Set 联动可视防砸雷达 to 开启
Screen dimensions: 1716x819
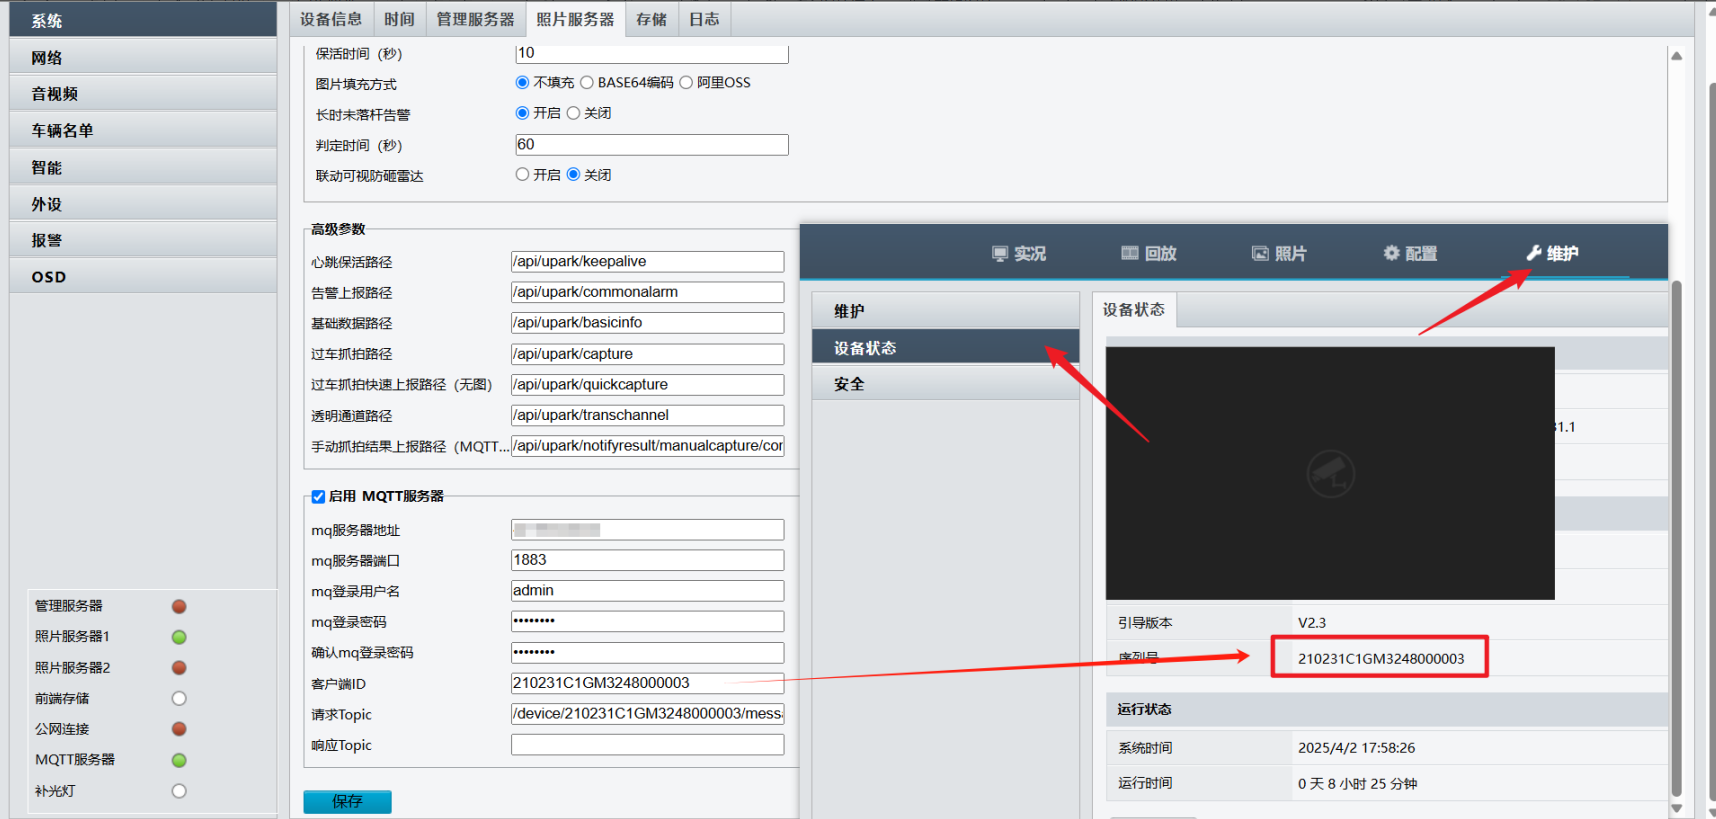[522, 174]
